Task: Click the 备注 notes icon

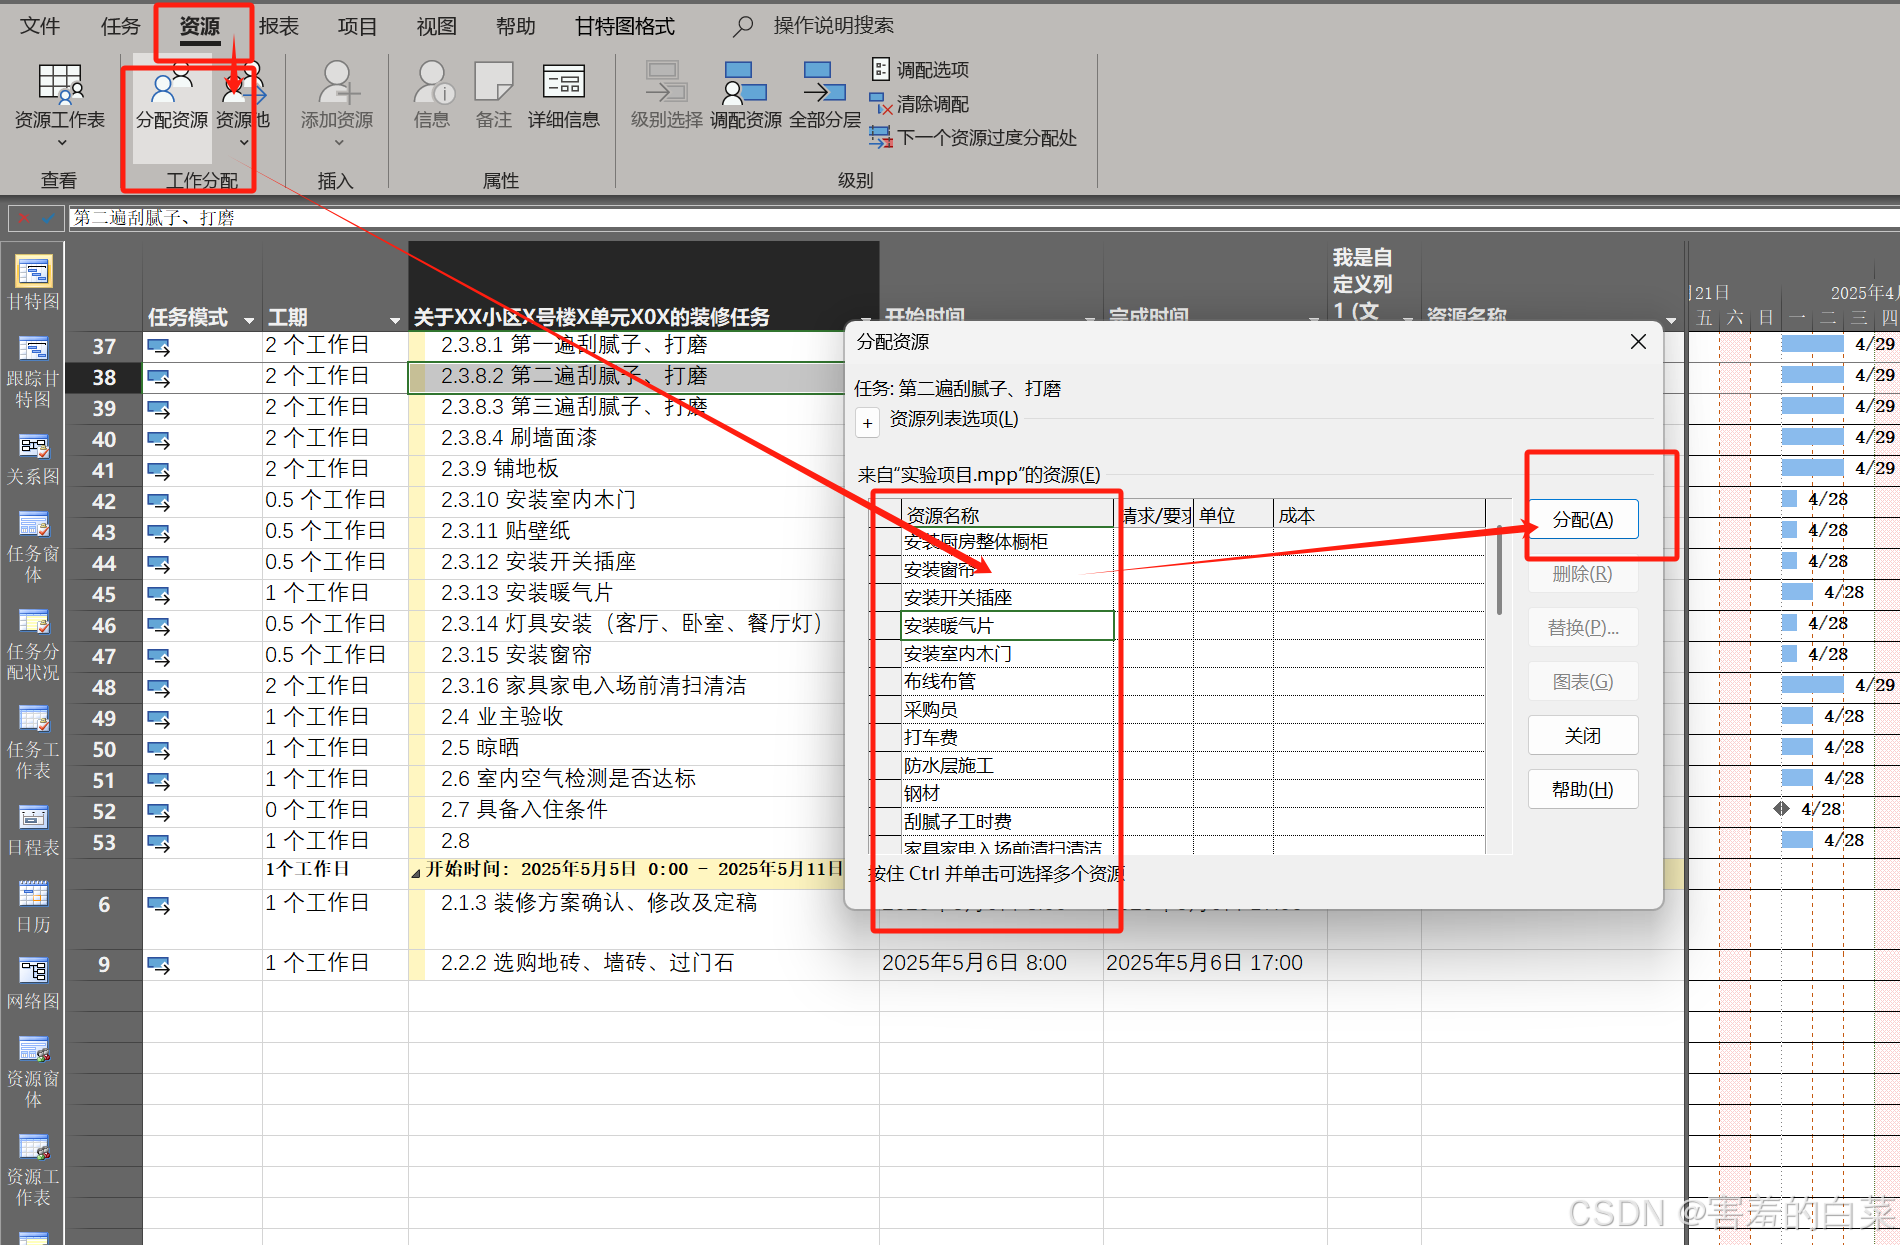Action: pos(493,95)
